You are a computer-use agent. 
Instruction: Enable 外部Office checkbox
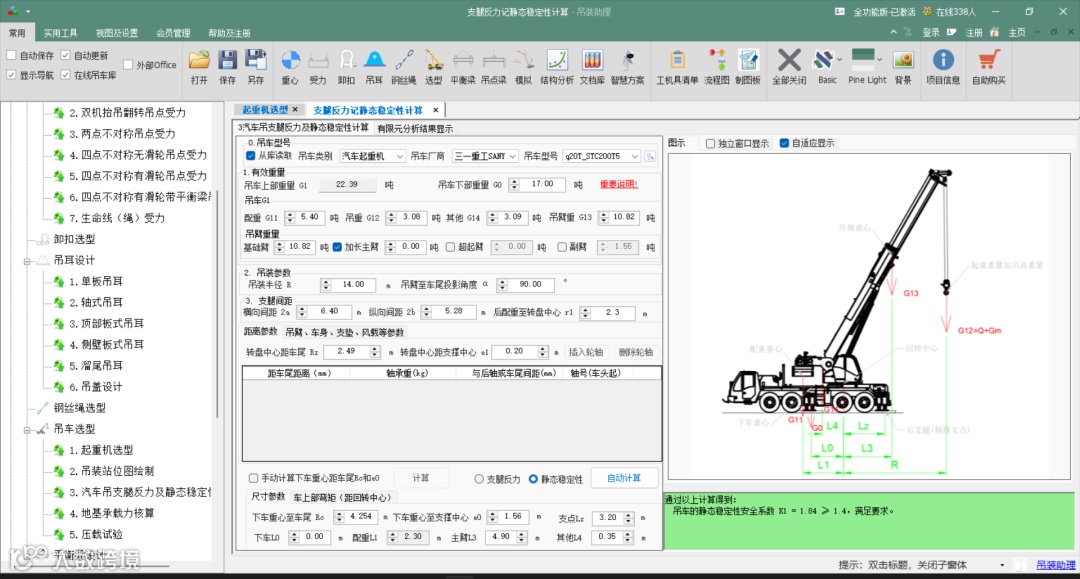point(128,65)
